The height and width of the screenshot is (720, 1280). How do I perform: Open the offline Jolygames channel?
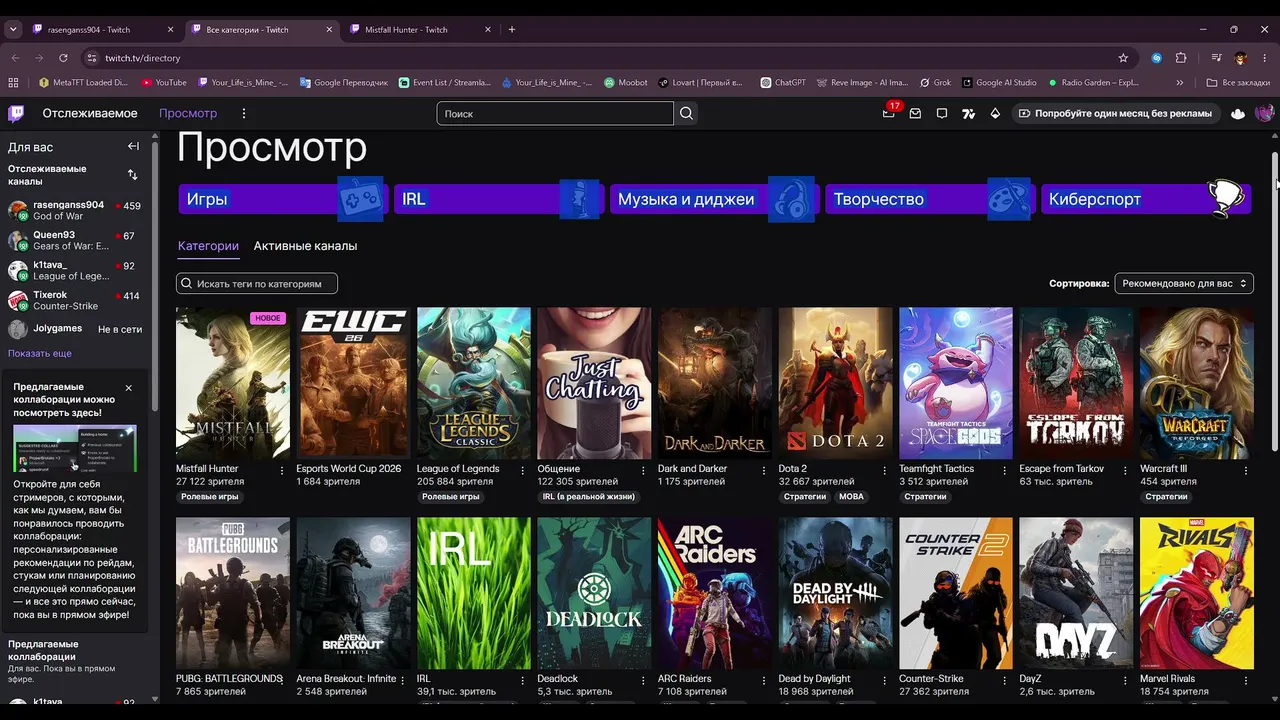[x=74, y=329]
